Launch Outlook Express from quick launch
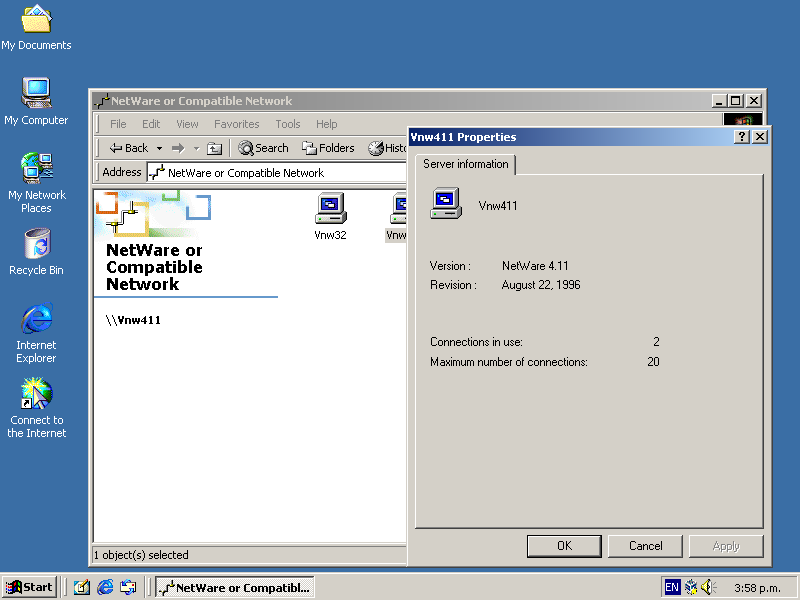 pos(128,588)
